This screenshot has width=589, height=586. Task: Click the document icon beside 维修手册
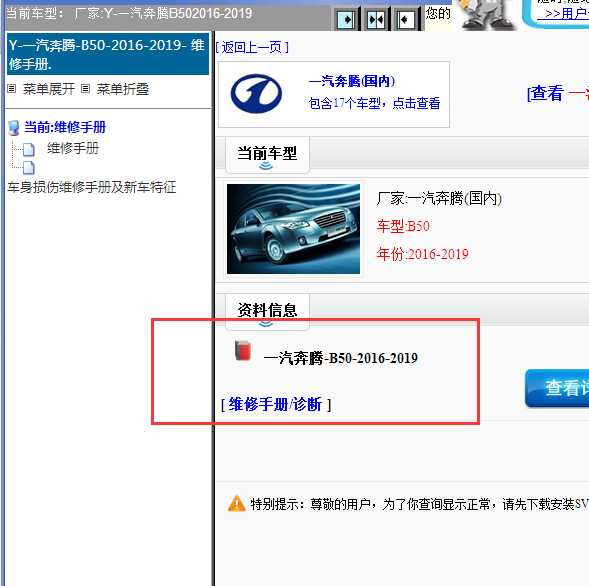29,149
